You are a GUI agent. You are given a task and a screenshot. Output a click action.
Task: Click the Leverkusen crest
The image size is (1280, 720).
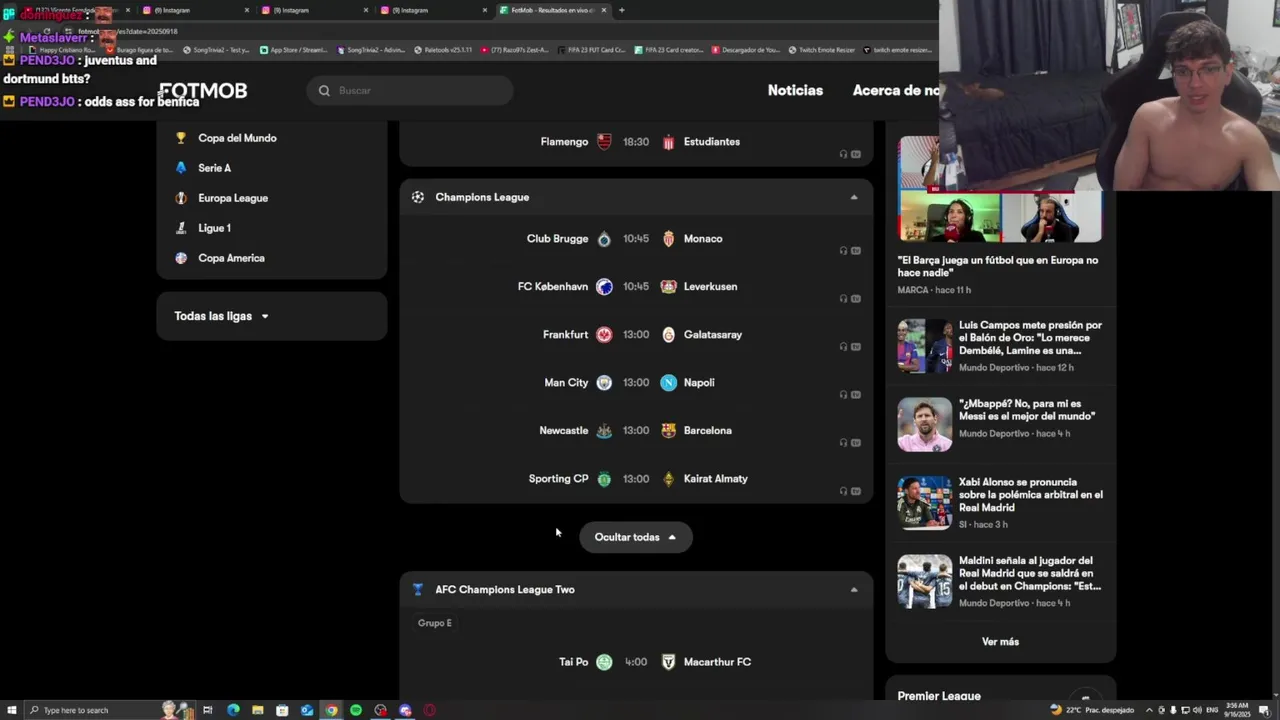(x=668, y=287)
